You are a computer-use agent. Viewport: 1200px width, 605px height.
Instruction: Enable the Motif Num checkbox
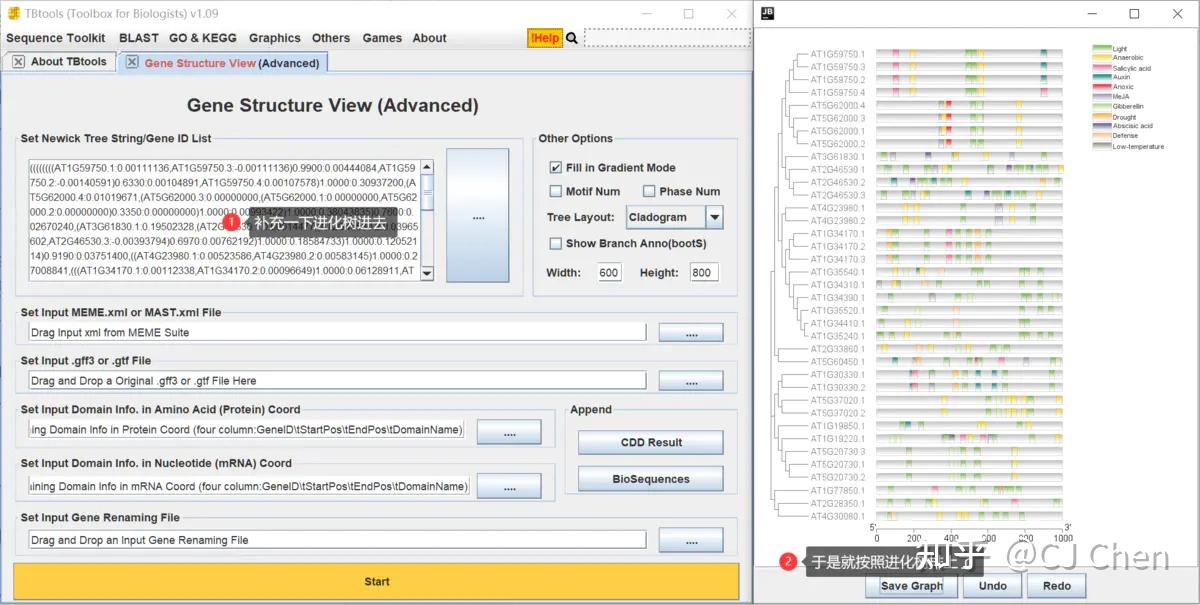(556, 191)
